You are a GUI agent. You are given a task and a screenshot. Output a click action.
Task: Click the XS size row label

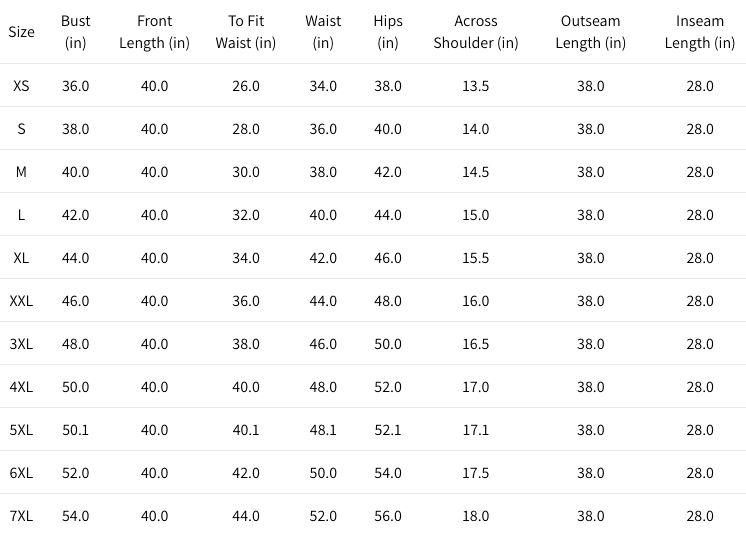coord(21,86)
